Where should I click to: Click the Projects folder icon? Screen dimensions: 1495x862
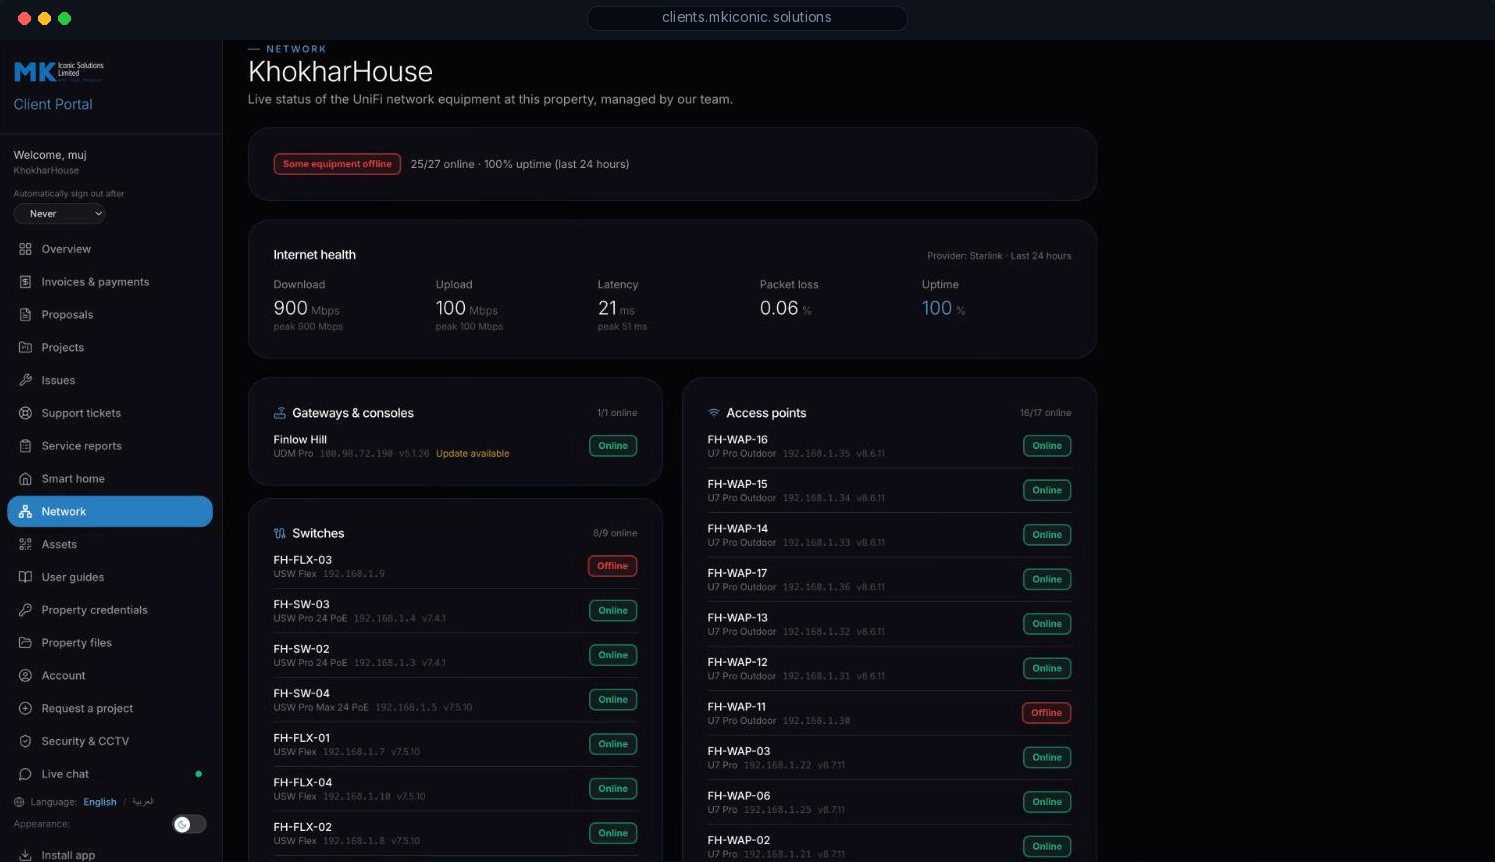tap(25, 348)
